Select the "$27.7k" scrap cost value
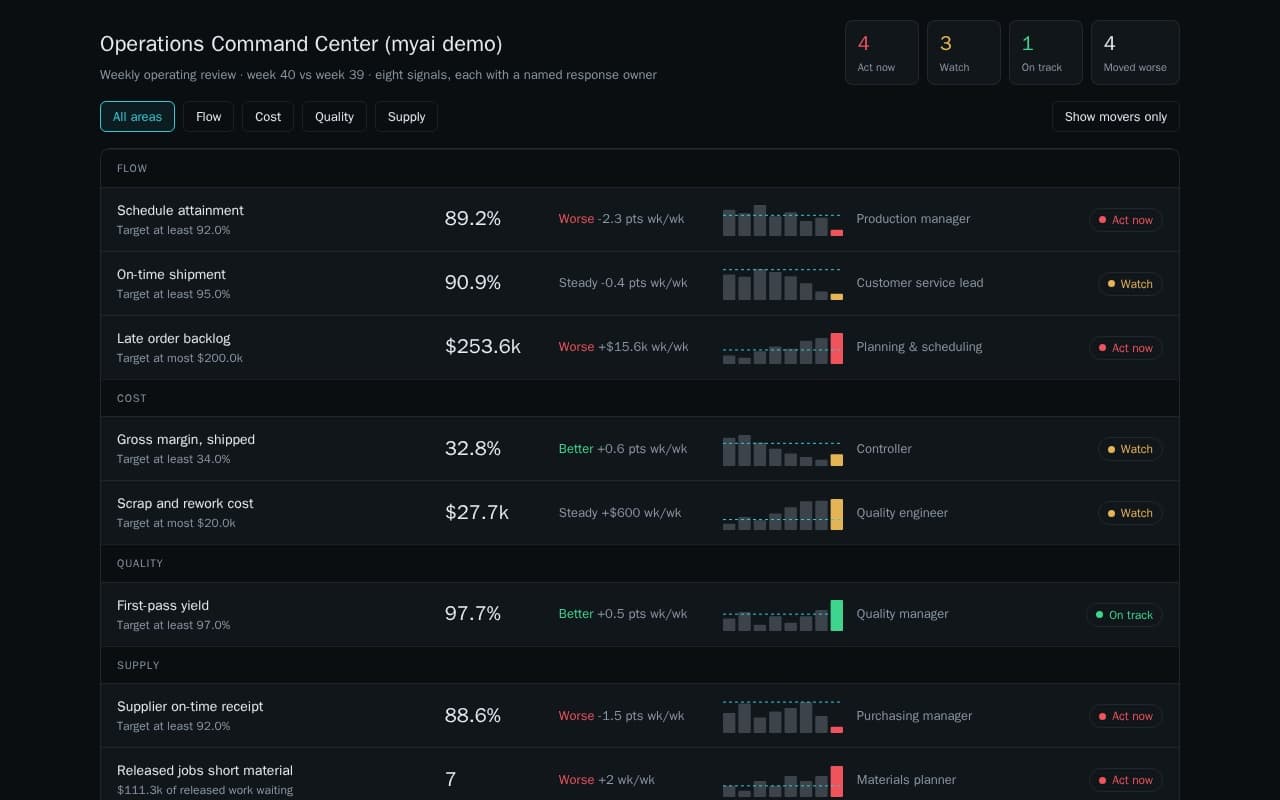The height and width of the screenshot is (800, 1280). click(x=477, y=512)
